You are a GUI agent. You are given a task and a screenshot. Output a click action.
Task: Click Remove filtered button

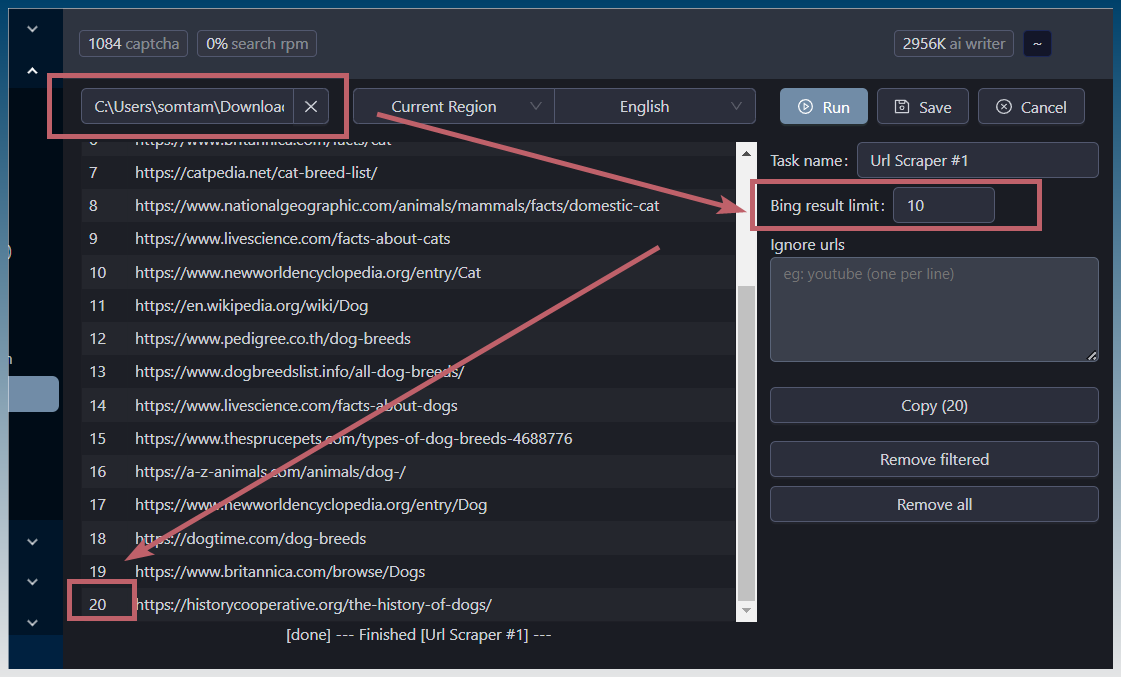coord(933,459)
